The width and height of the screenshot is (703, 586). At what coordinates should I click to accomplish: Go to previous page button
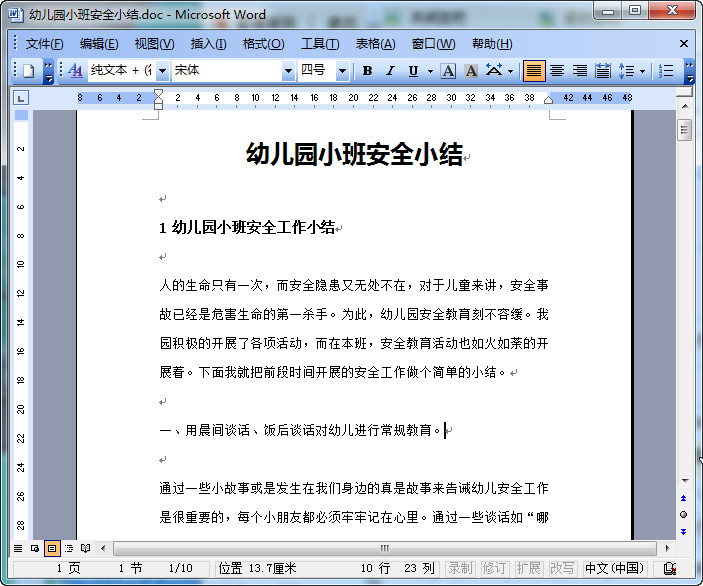tap(684, 498)
